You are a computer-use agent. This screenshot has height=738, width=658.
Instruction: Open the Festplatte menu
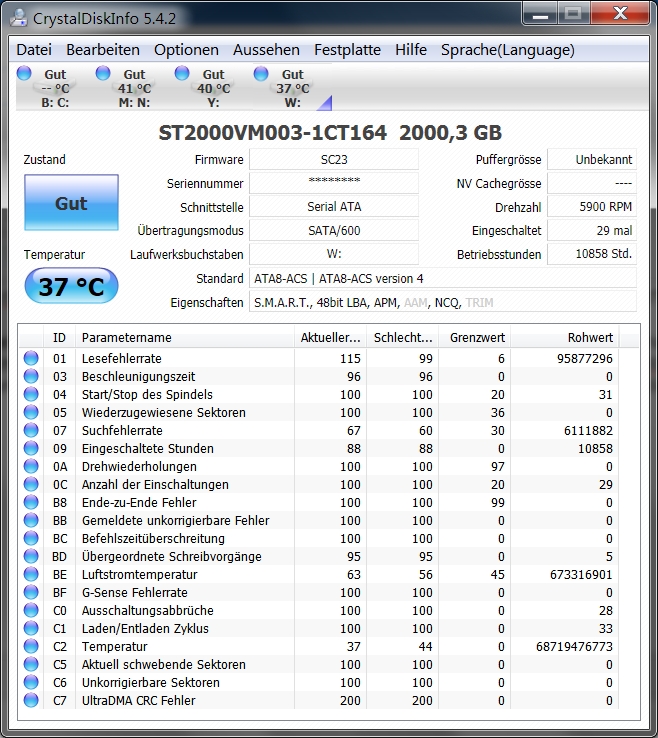tap(348, 50)
